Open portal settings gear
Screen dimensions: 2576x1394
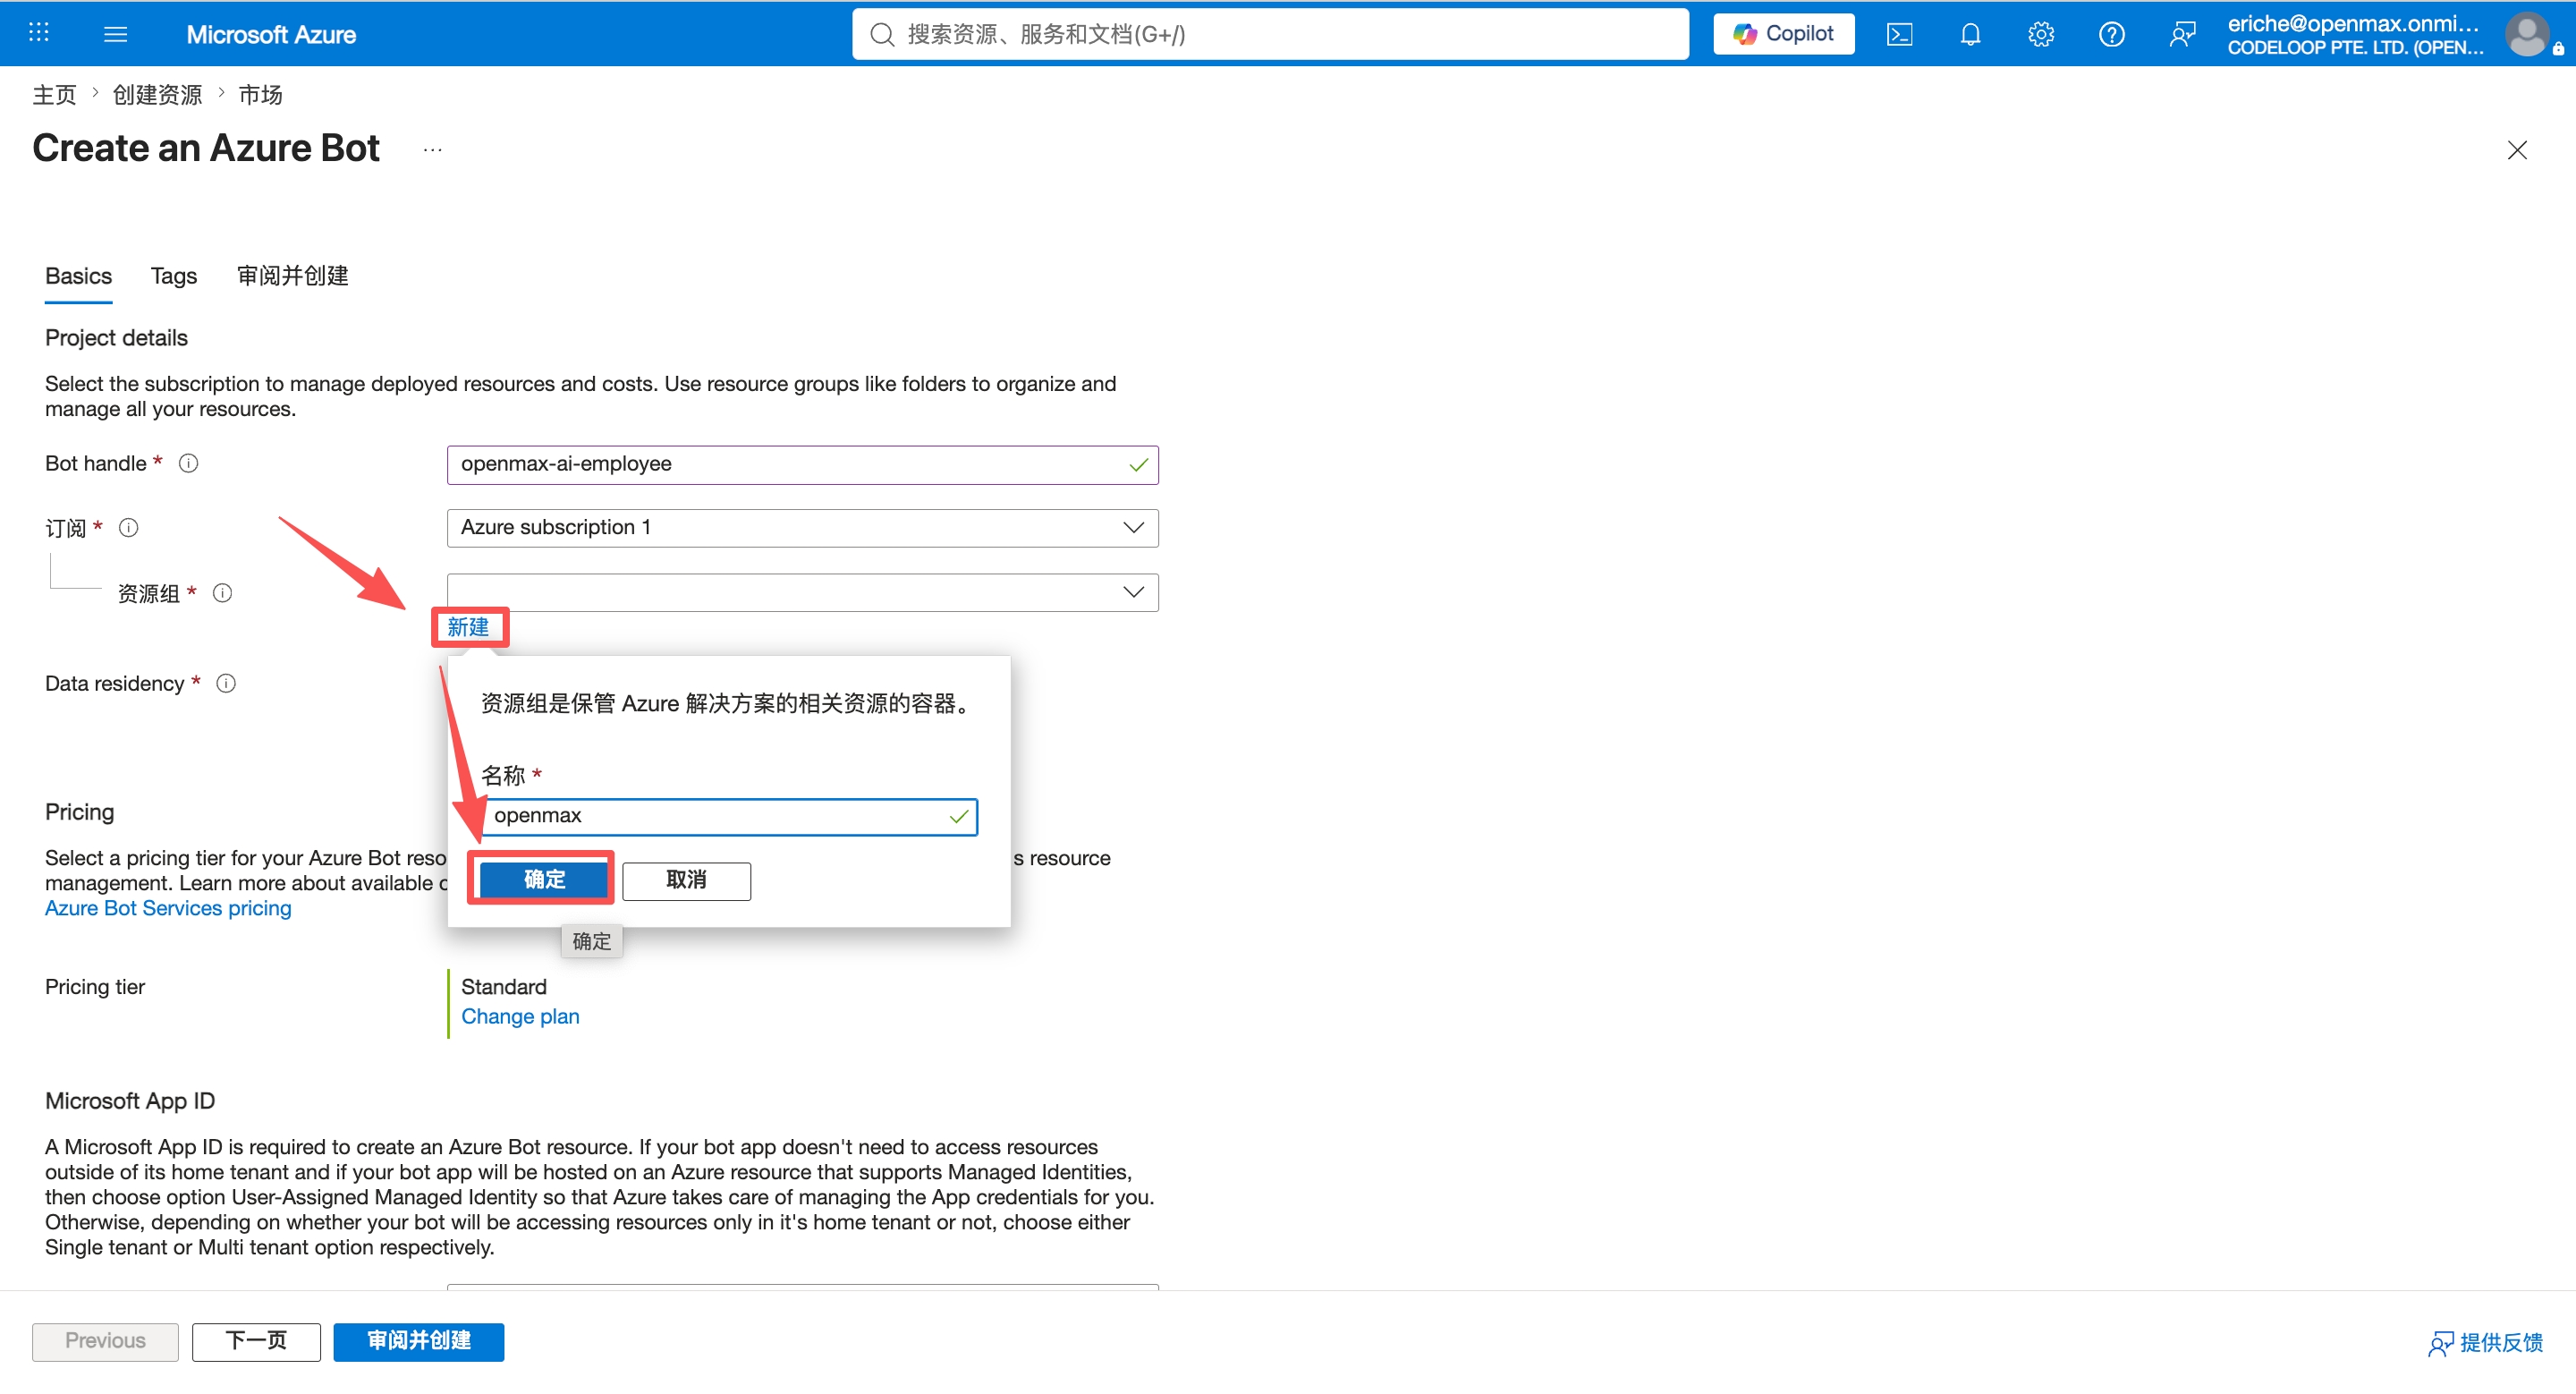pos(2041,34)
